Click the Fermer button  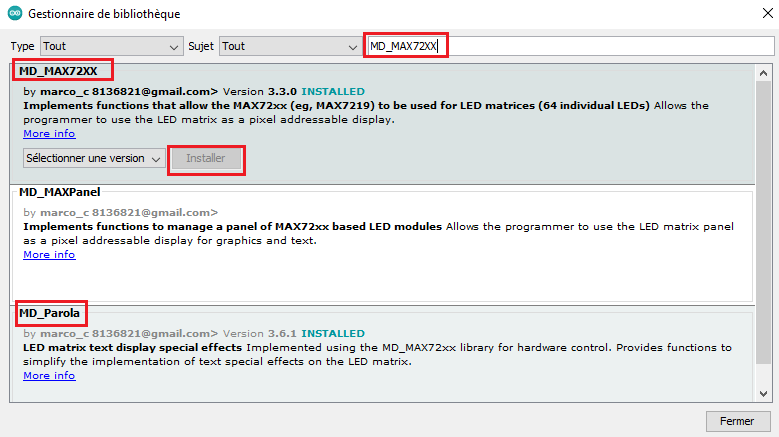point(738,421)
